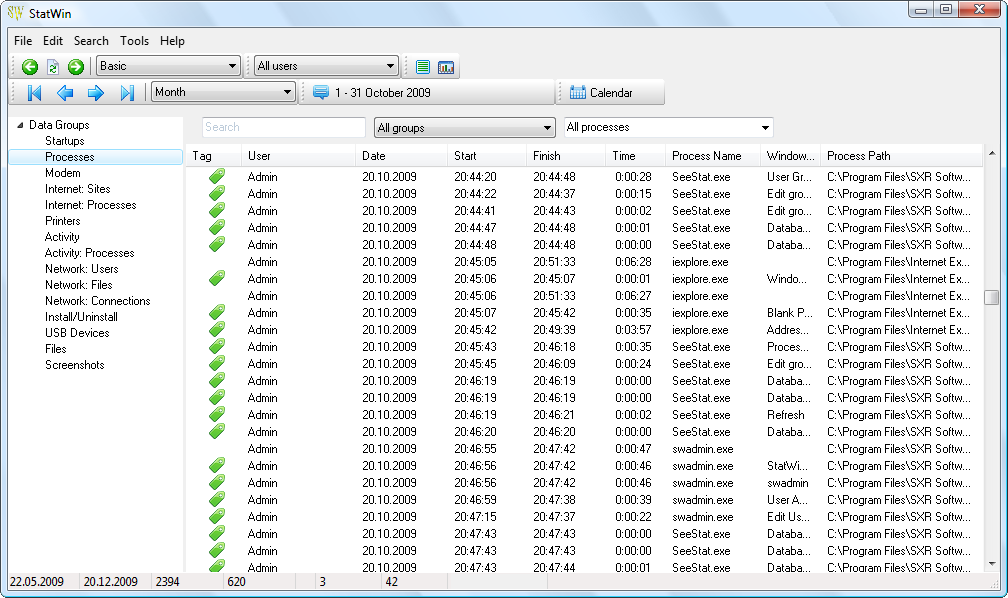Click inside the Search input field

pyautogui.click(x=283, y=127)
